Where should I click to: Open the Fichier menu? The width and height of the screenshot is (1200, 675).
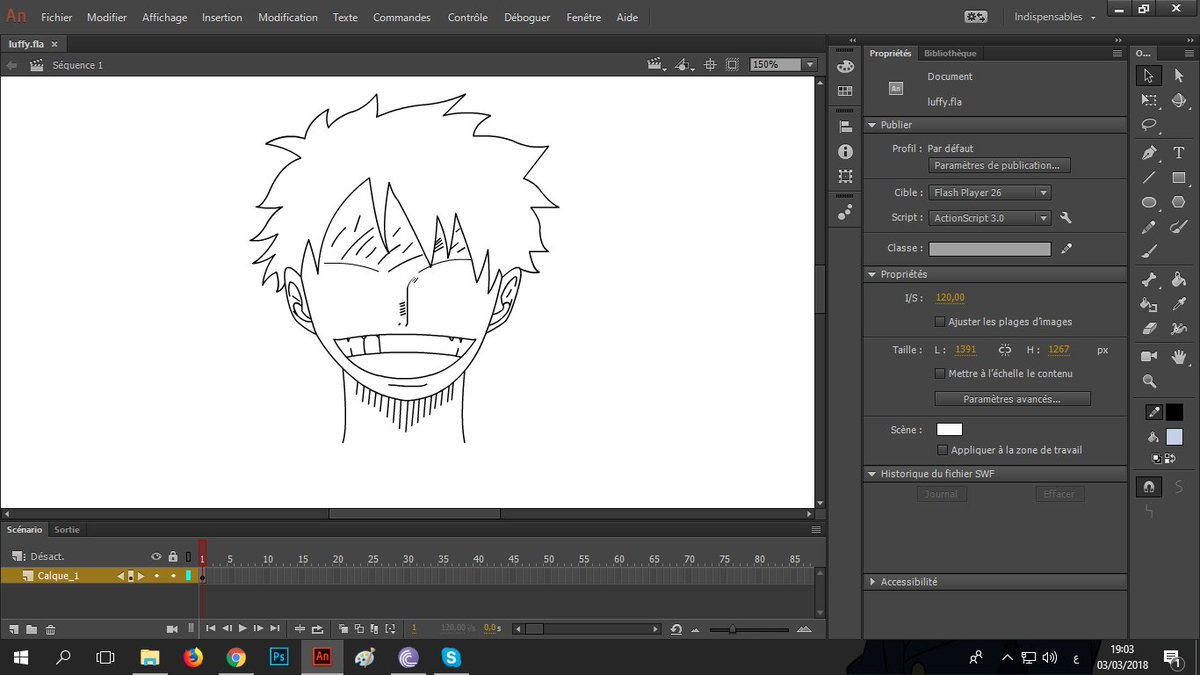(56, 17)
